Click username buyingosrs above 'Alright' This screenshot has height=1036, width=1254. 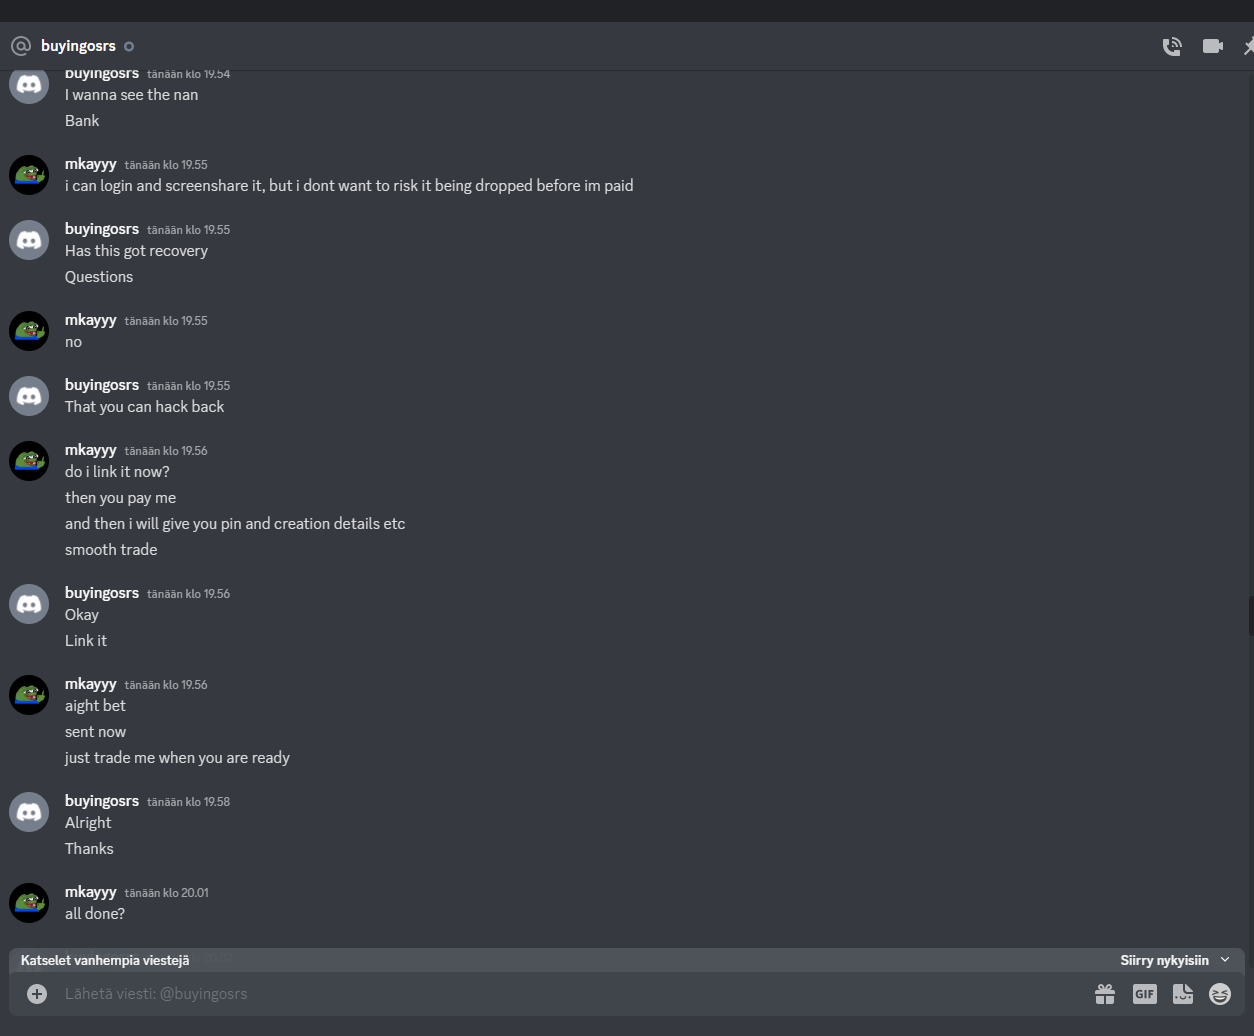click(102, 801)
